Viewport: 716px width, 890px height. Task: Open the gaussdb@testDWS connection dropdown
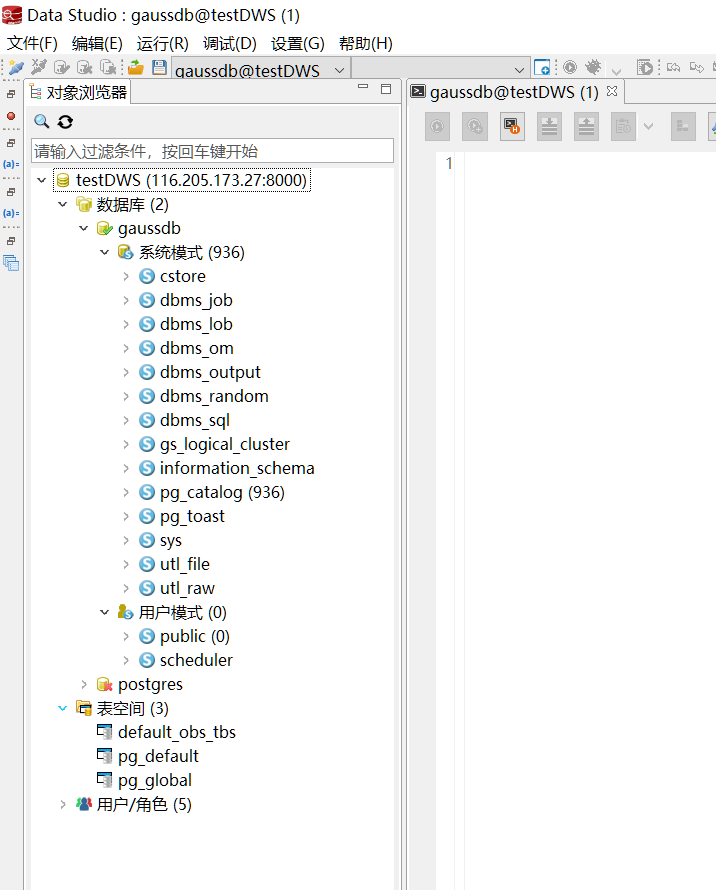tap(340, 70)
